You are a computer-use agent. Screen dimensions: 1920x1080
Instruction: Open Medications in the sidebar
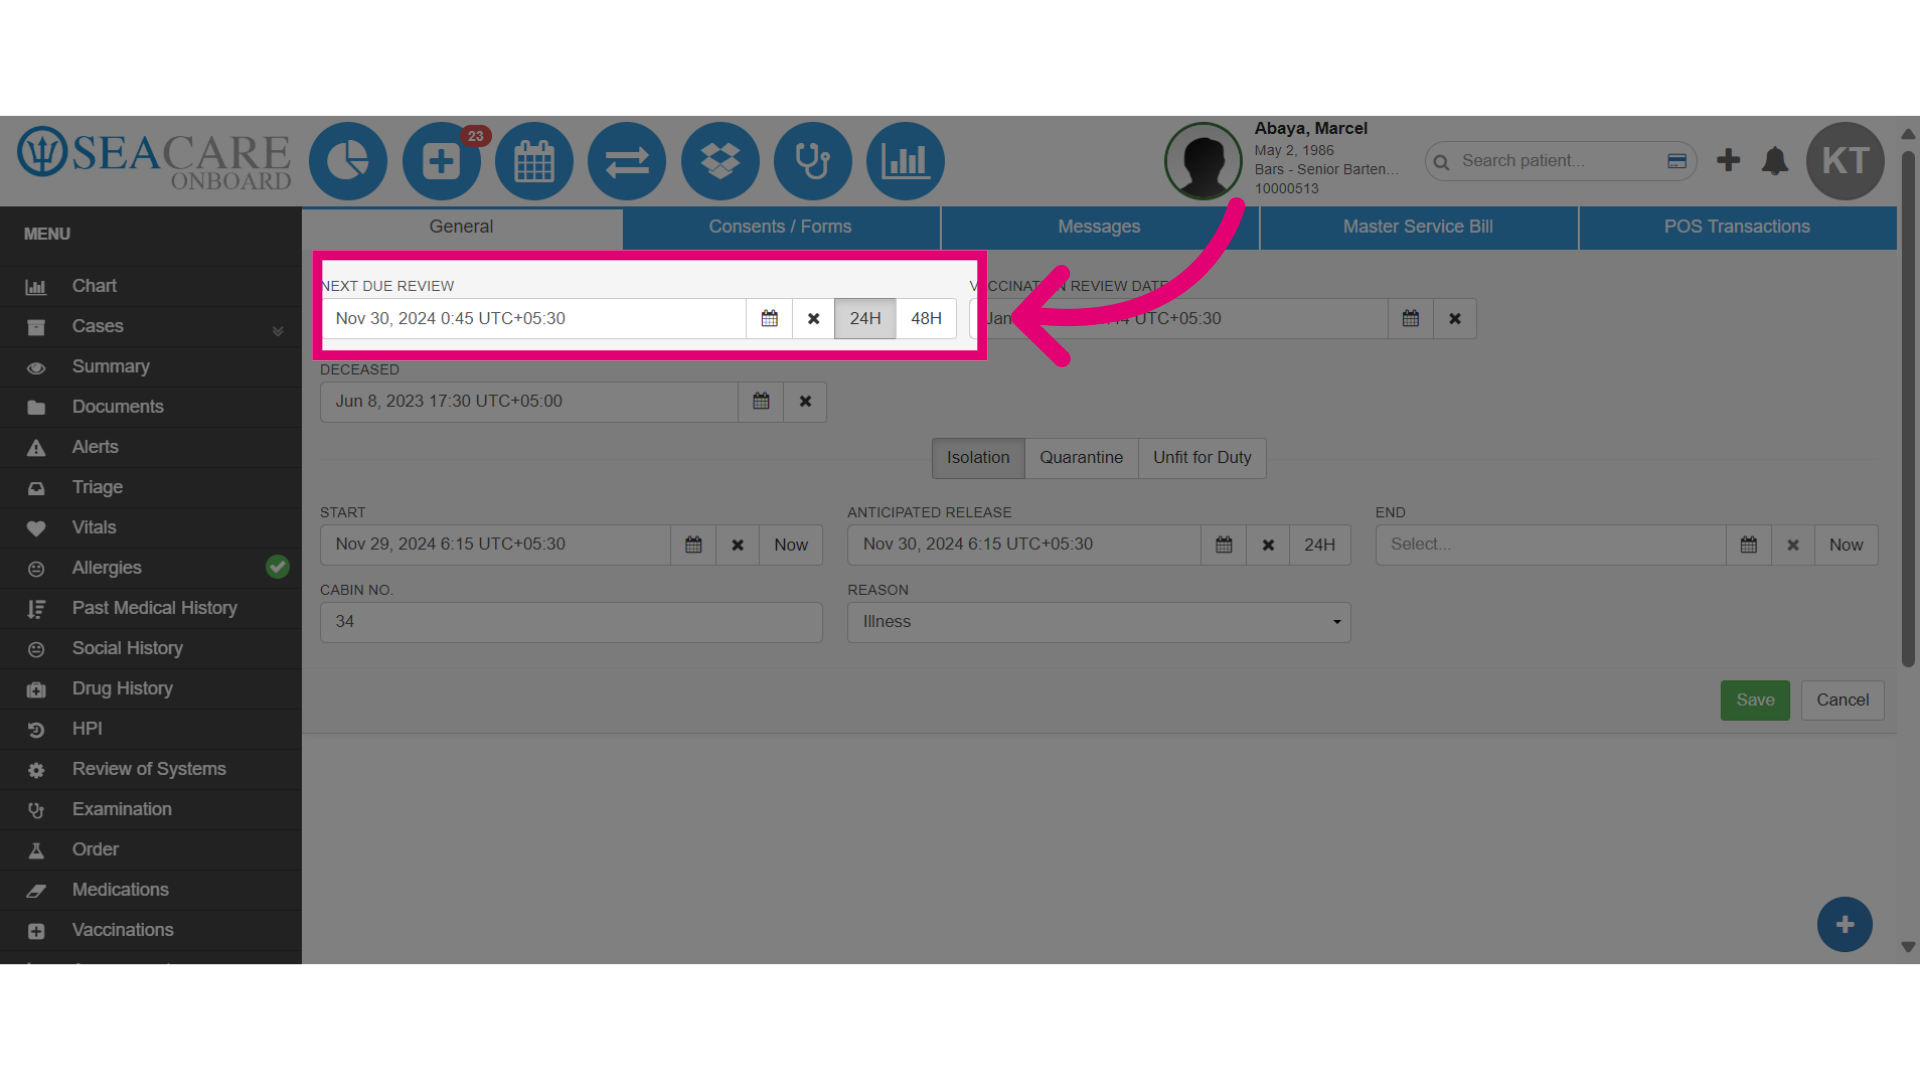150,890
